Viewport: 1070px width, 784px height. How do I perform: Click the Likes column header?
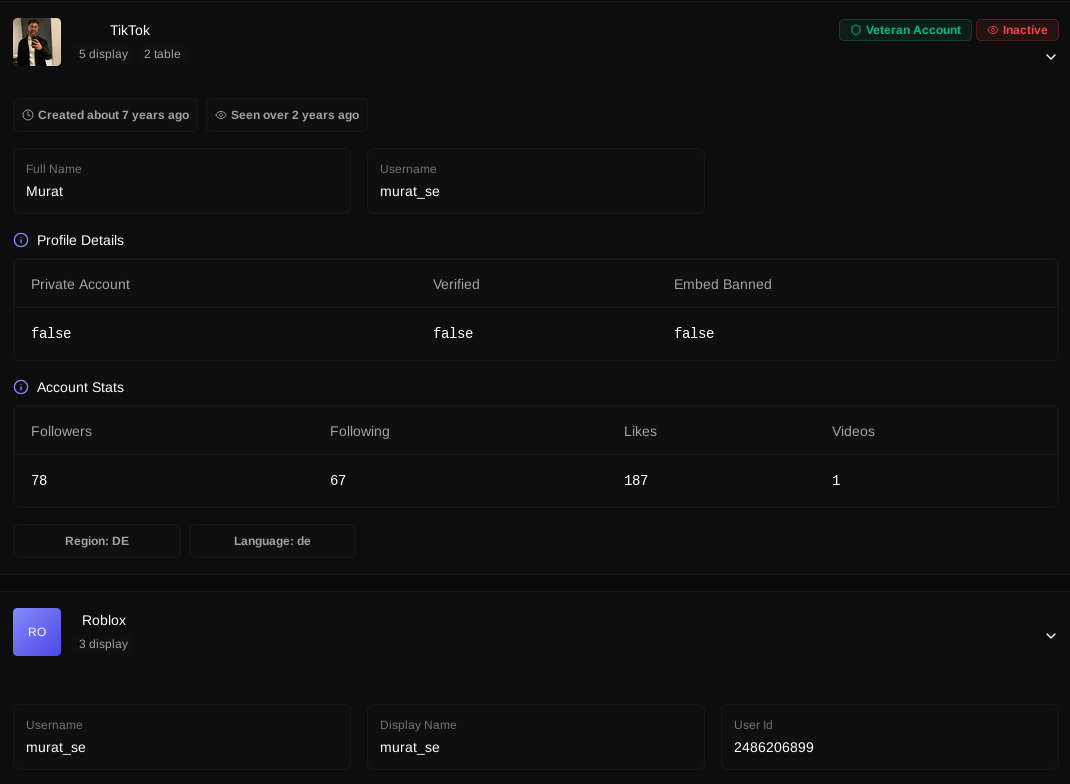(640, 431)
